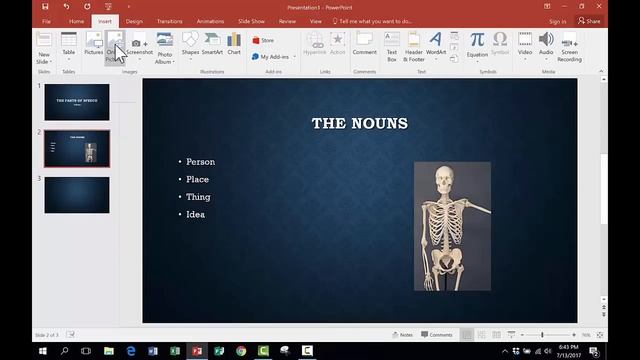Screen dimensions: 640x360
Task: Open Google Chrome from taskbar
Action: [241, 351]
